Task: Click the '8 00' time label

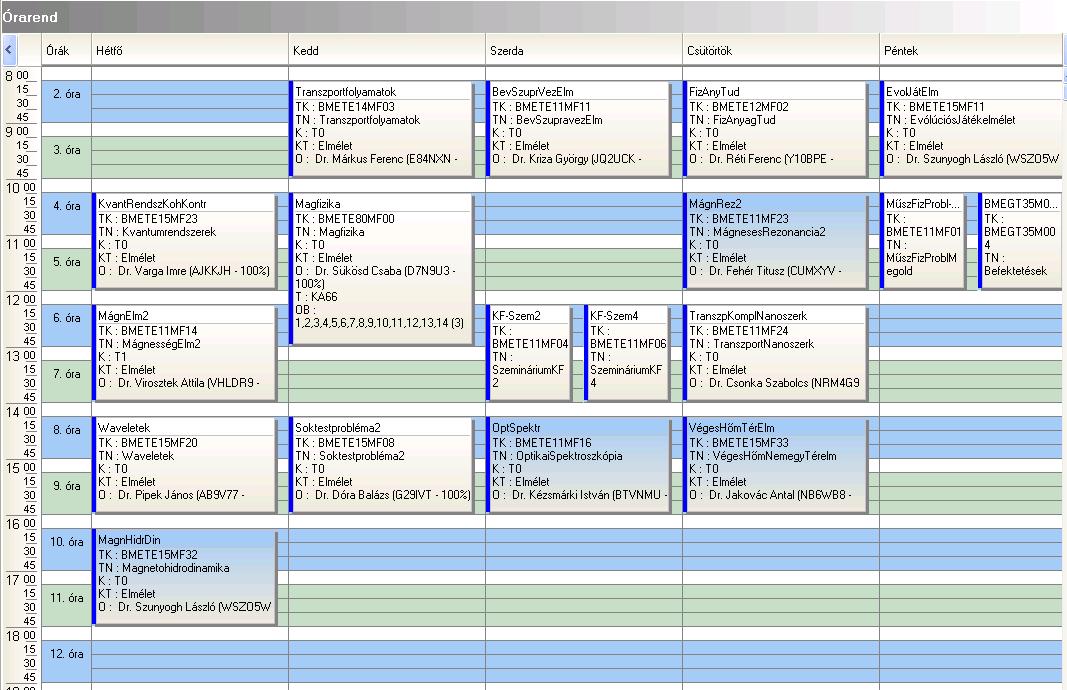Action: pyautogui.click(x=17, y=76)
